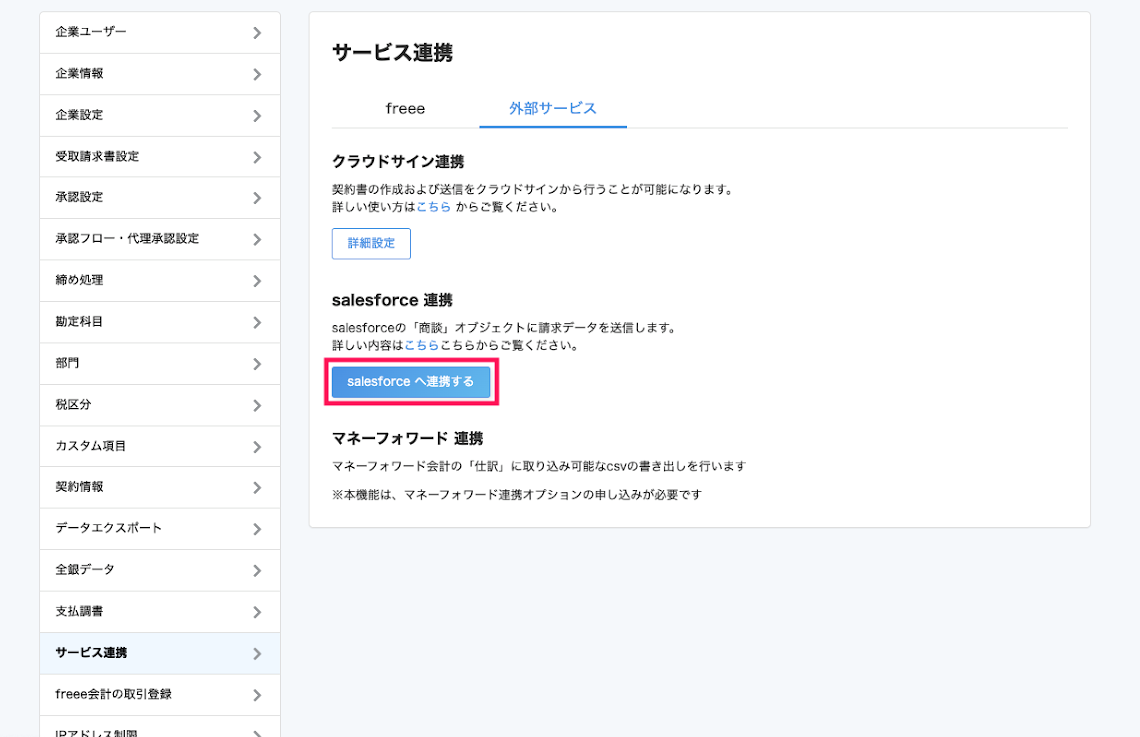Image resolution: width=1140 pixels, height=737 pixels.
Task: Switch to the 外部サービス tab
Action: (553, 108)
